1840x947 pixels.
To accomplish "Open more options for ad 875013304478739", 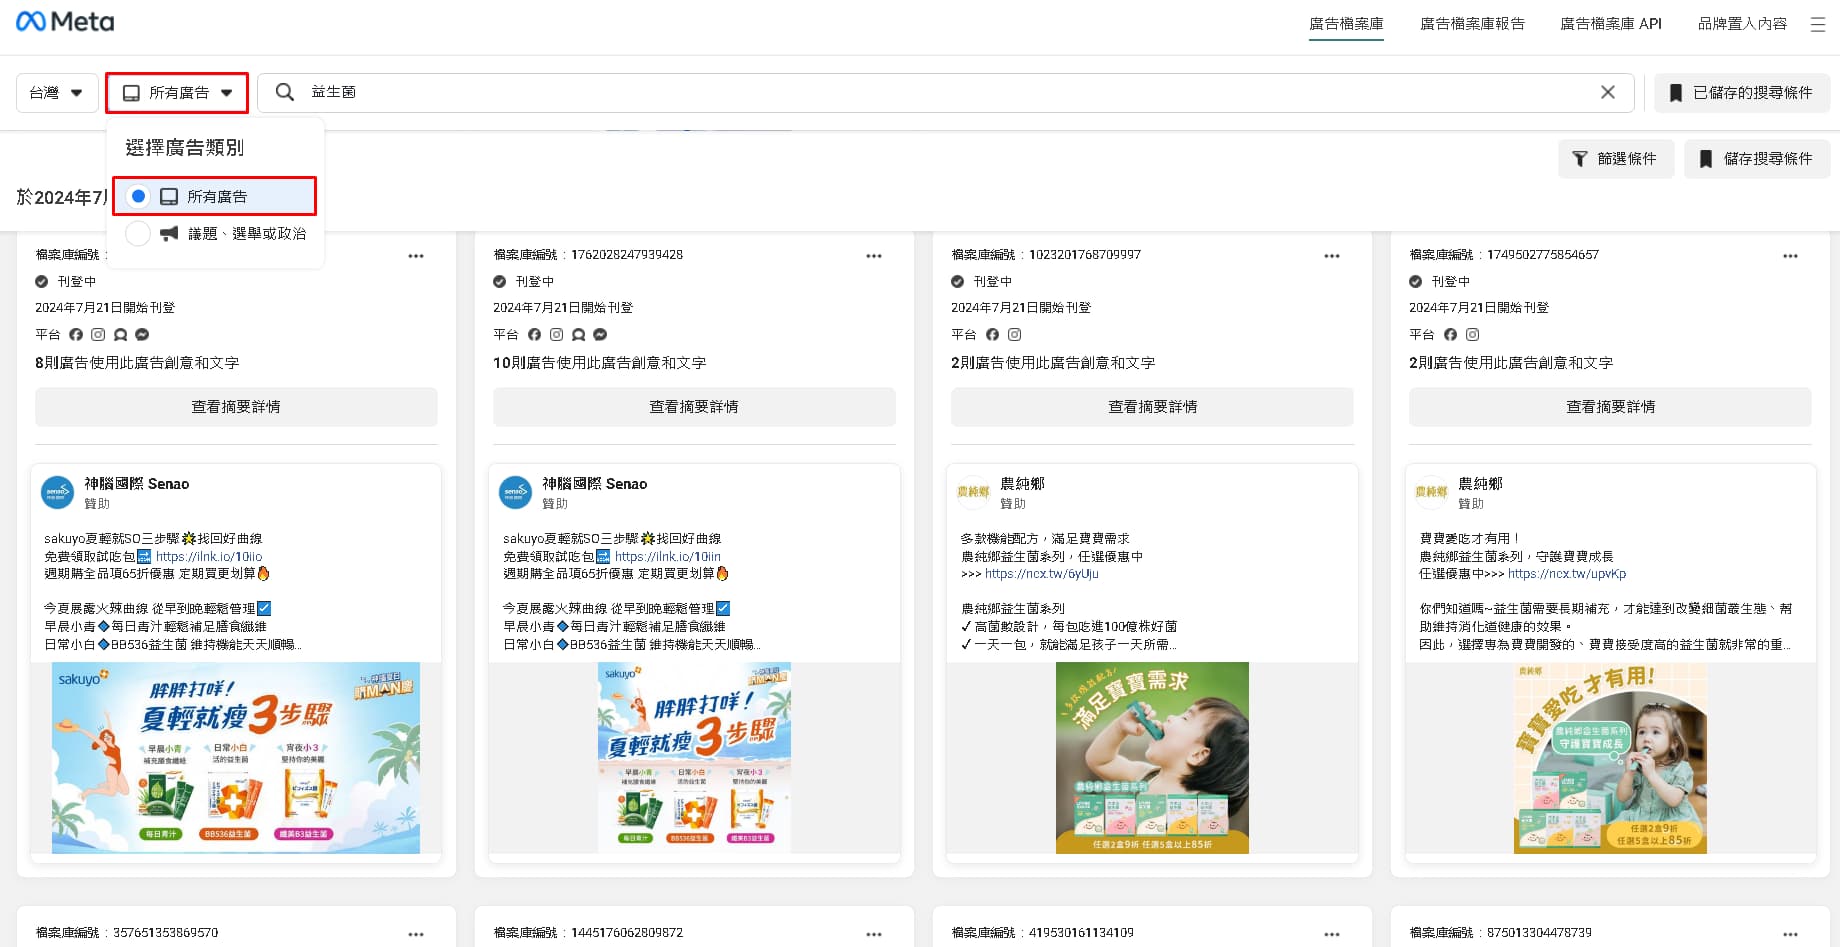I will pyautogui.click(x=1790, y=934).
